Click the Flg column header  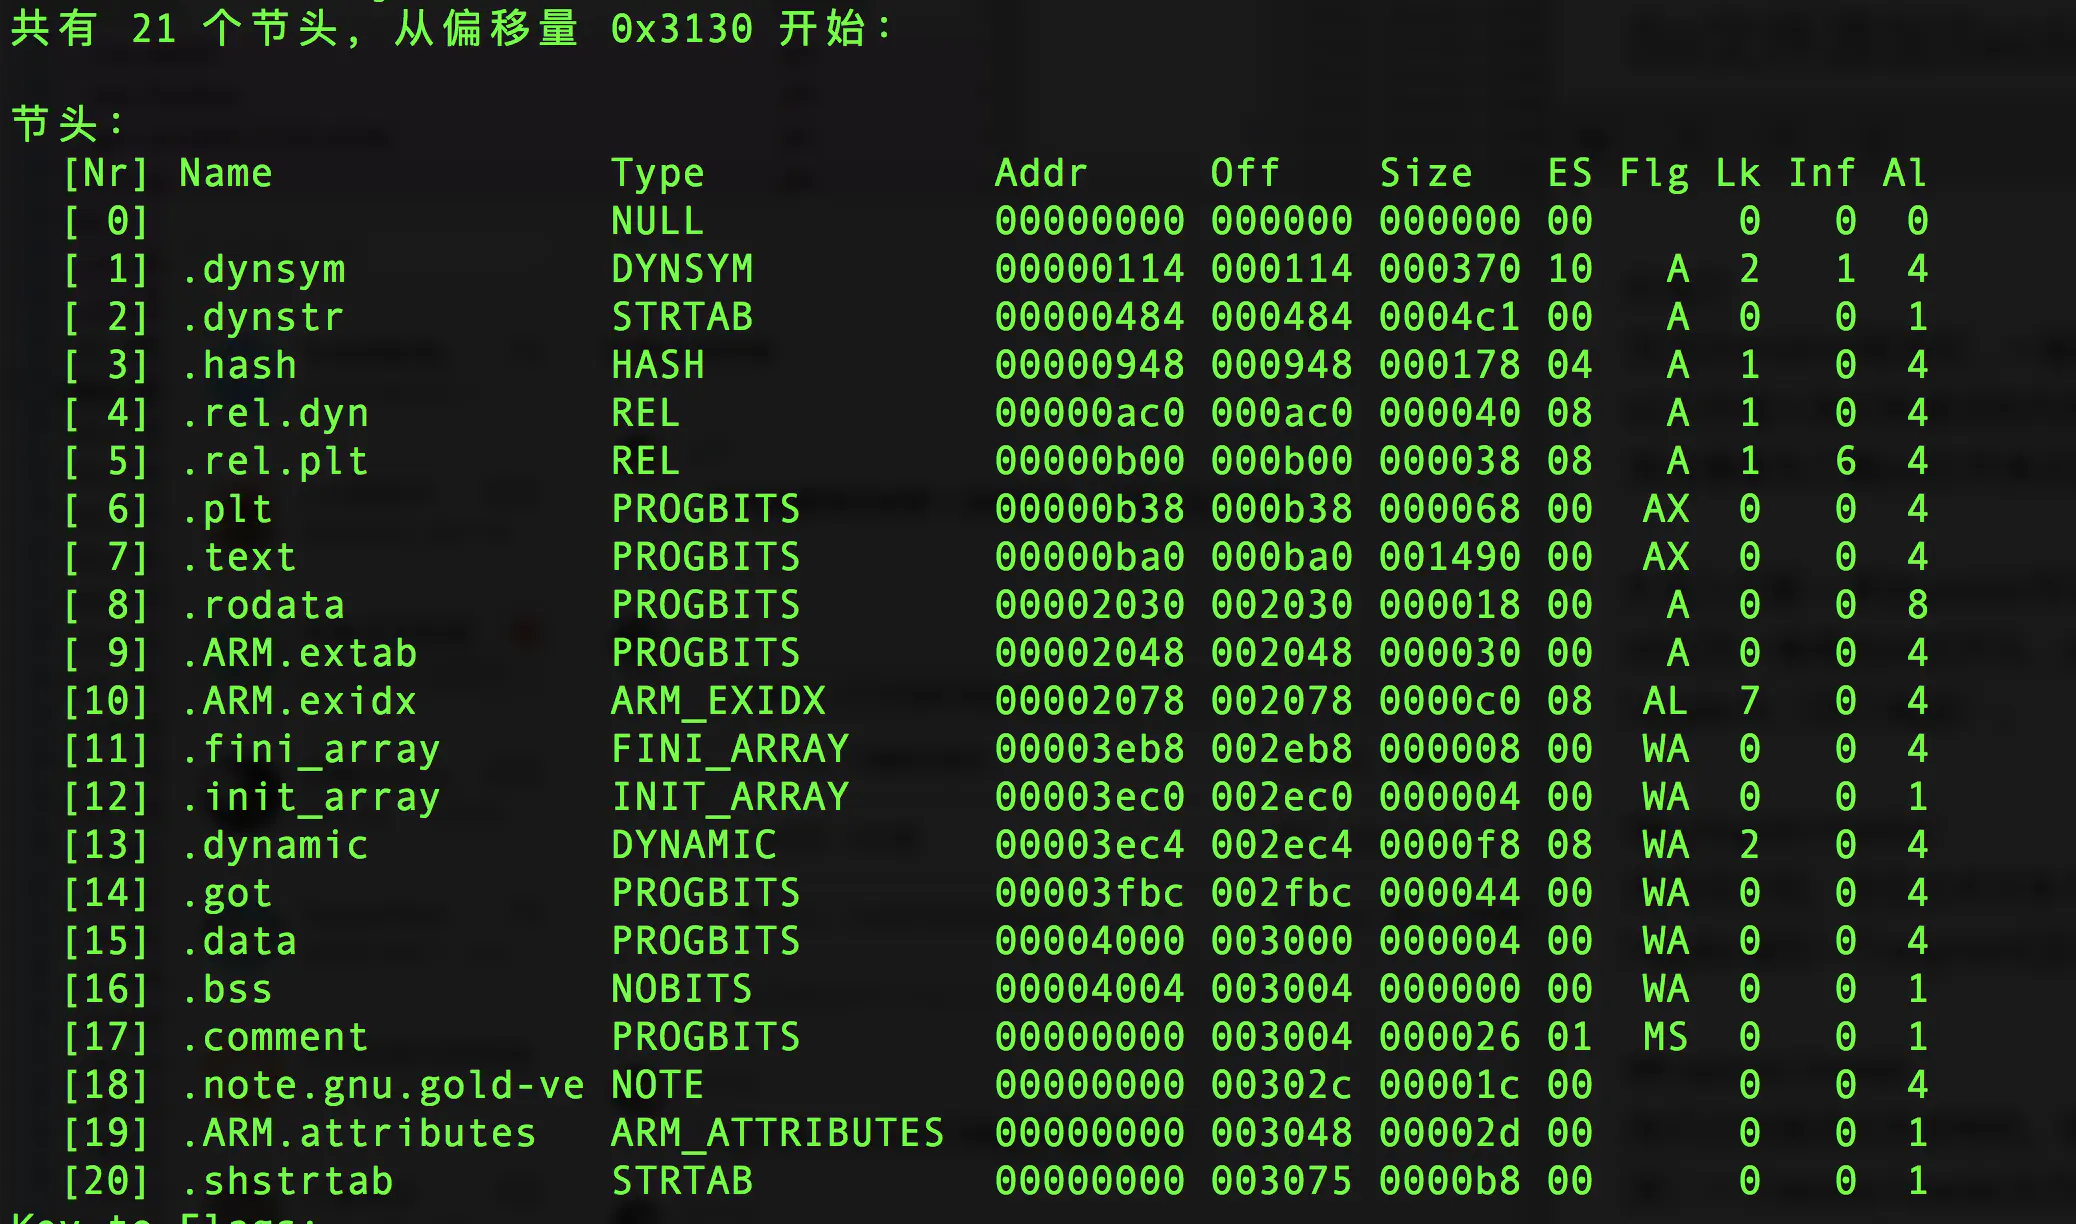tap(1653, 173)
